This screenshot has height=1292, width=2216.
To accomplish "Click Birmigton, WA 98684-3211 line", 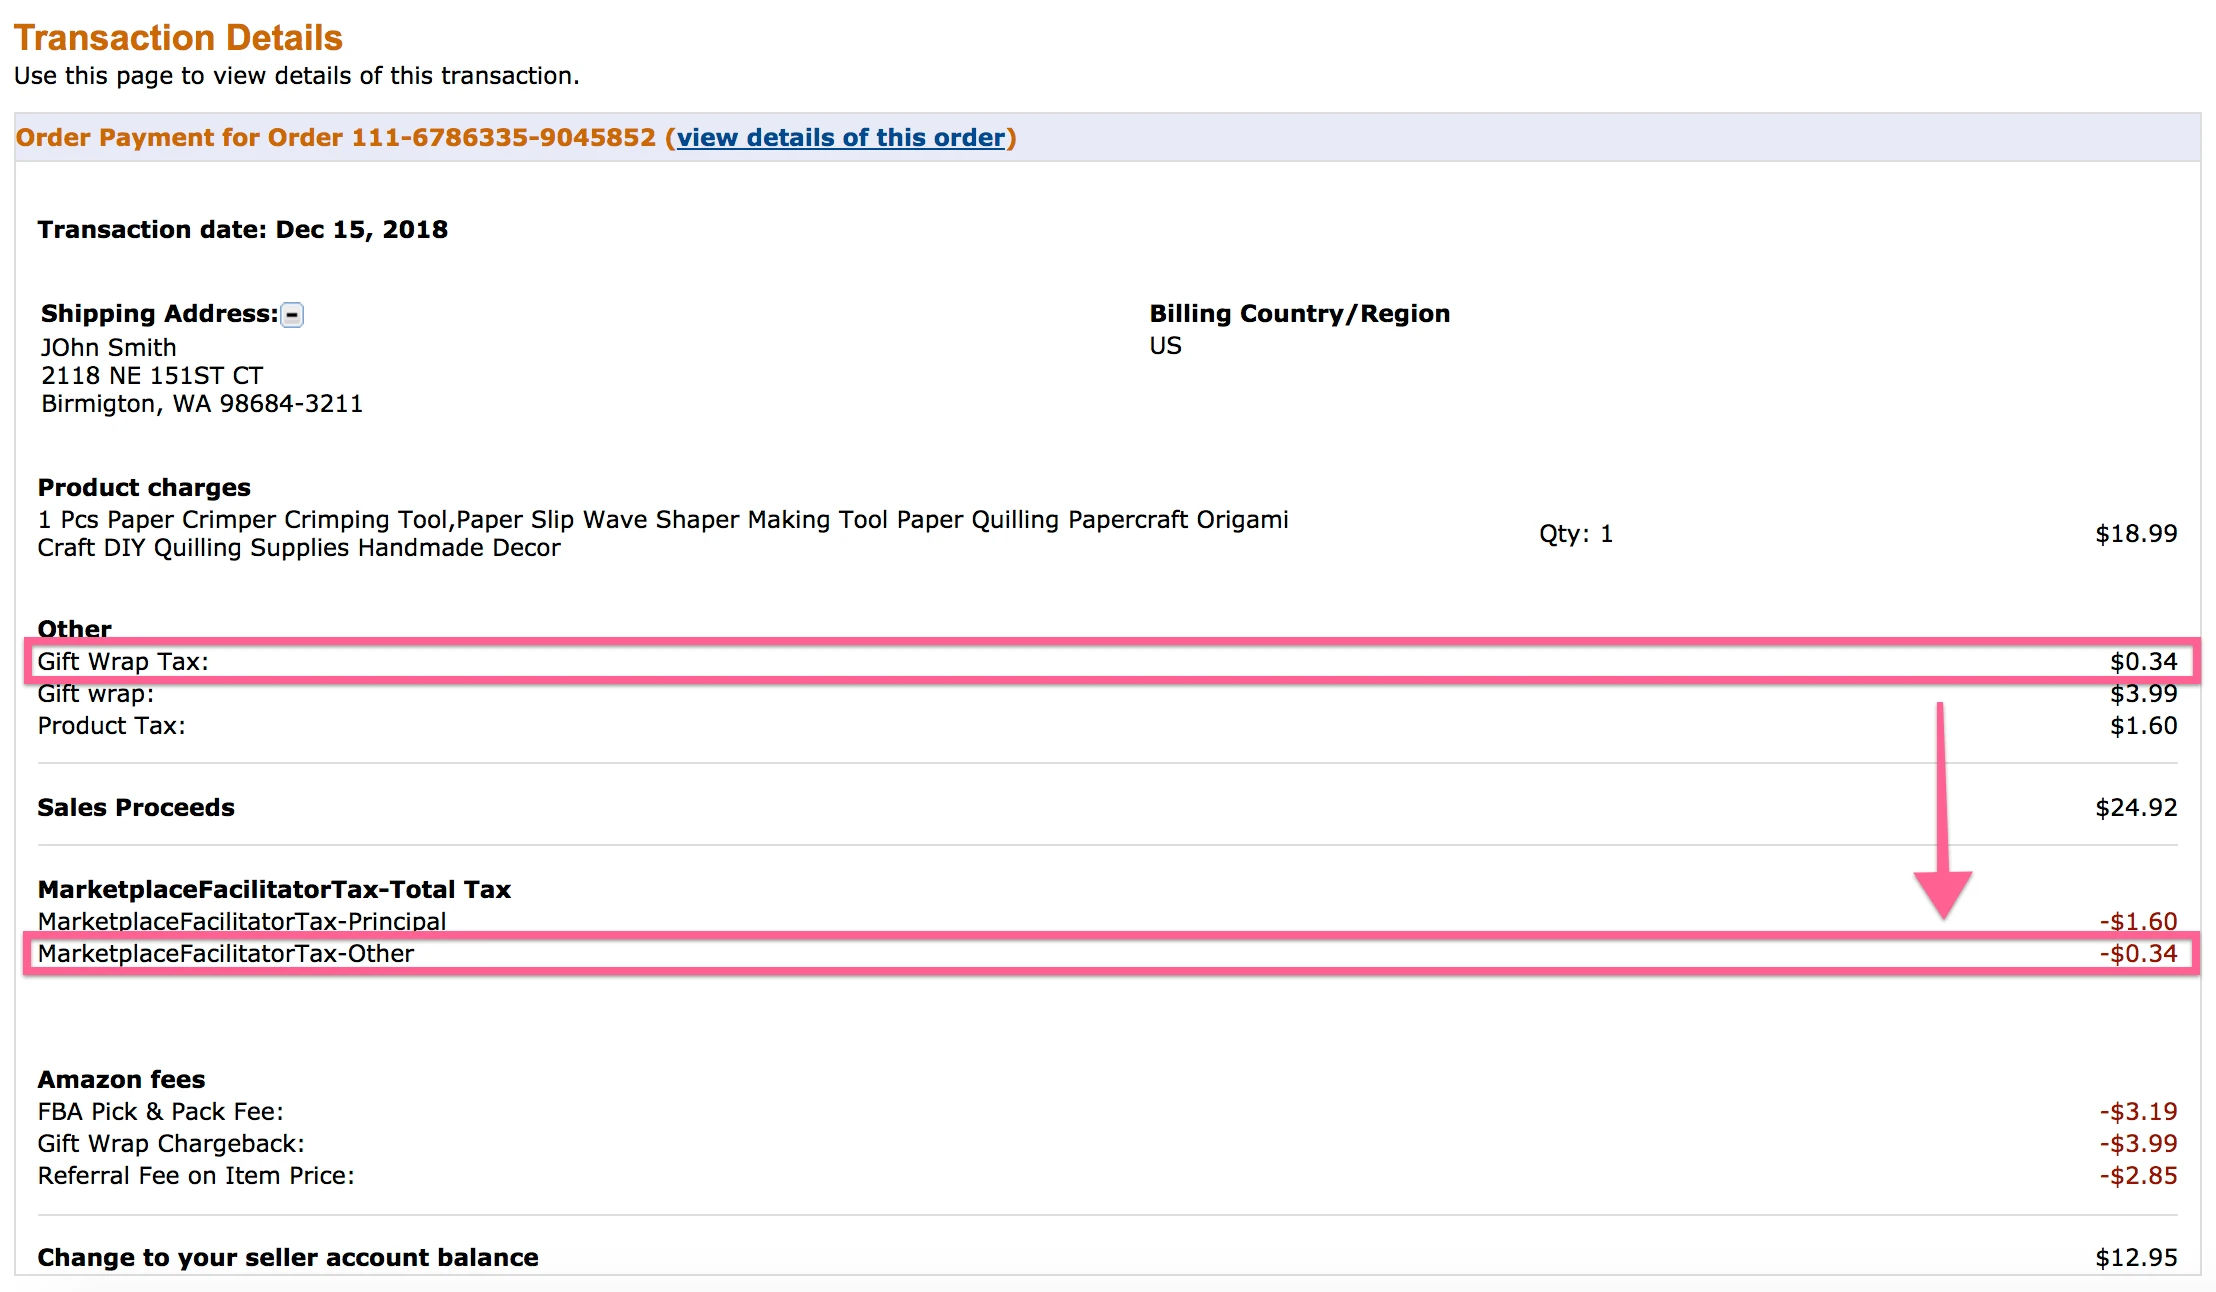I will click(x=202, y=404).
